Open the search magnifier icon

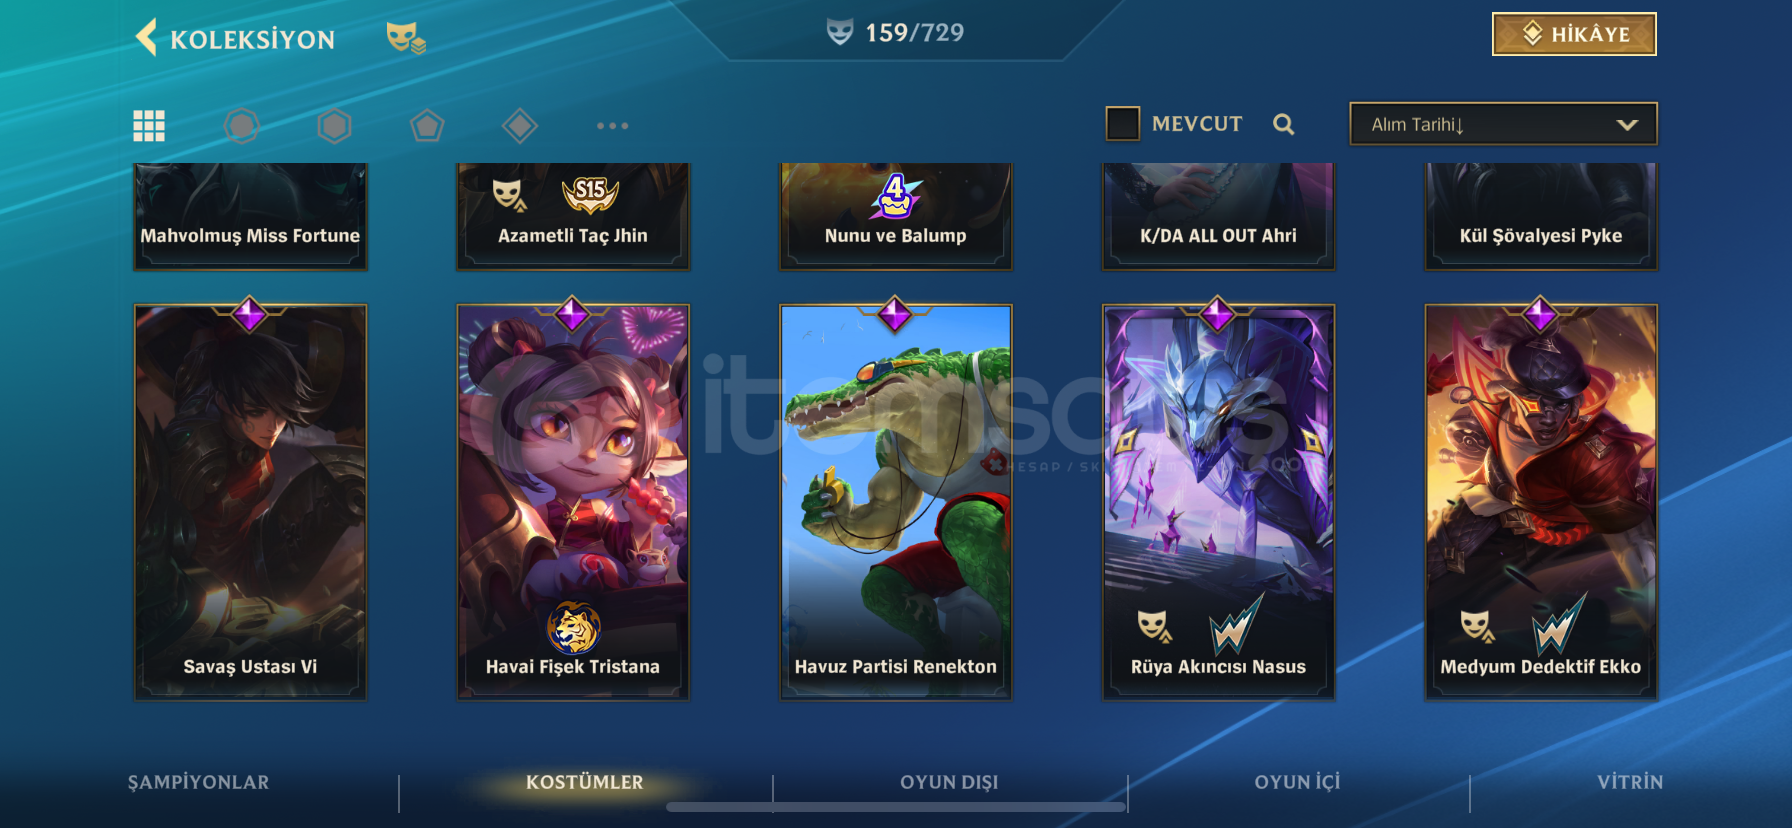pos(1284,124)
